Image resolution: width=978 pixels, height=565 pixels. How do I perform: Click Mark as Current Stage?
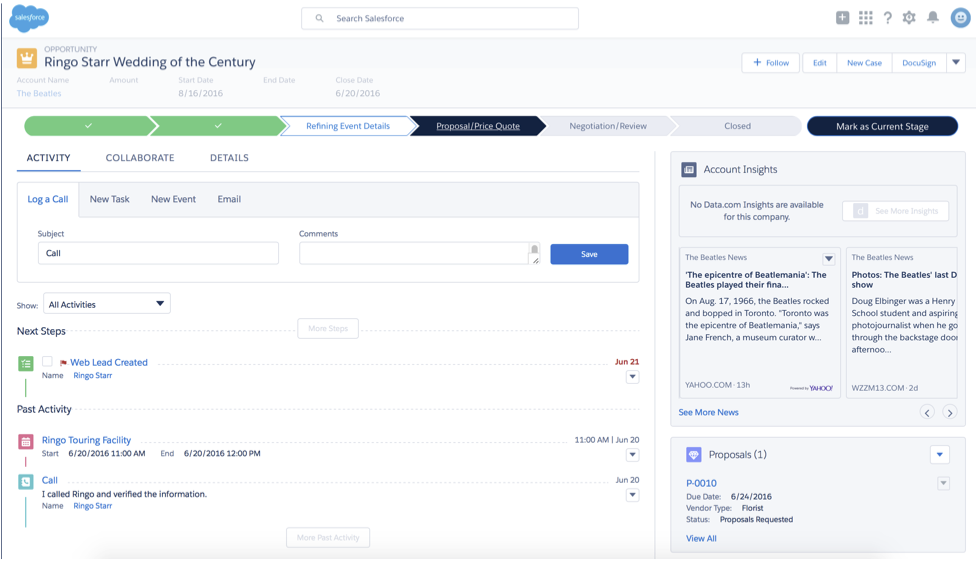click(882, 126)
